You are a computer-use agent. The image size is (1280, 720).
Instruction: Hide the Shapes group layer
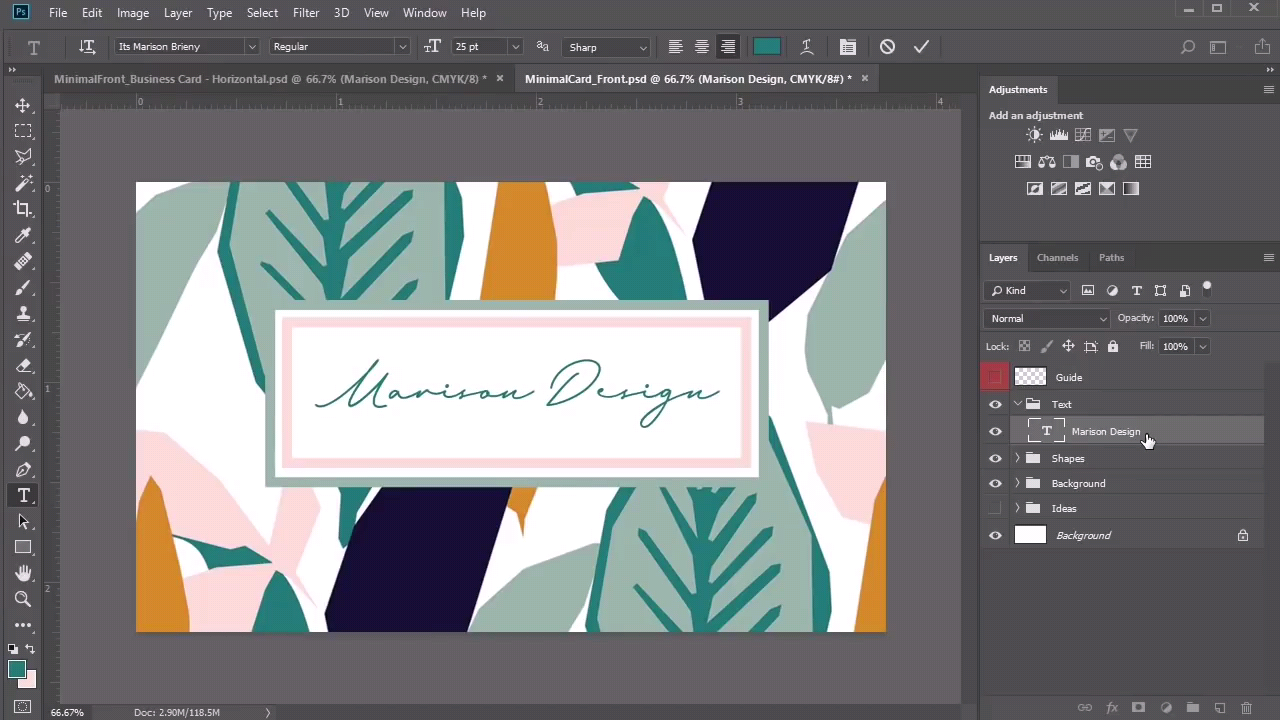coord(995,458)
